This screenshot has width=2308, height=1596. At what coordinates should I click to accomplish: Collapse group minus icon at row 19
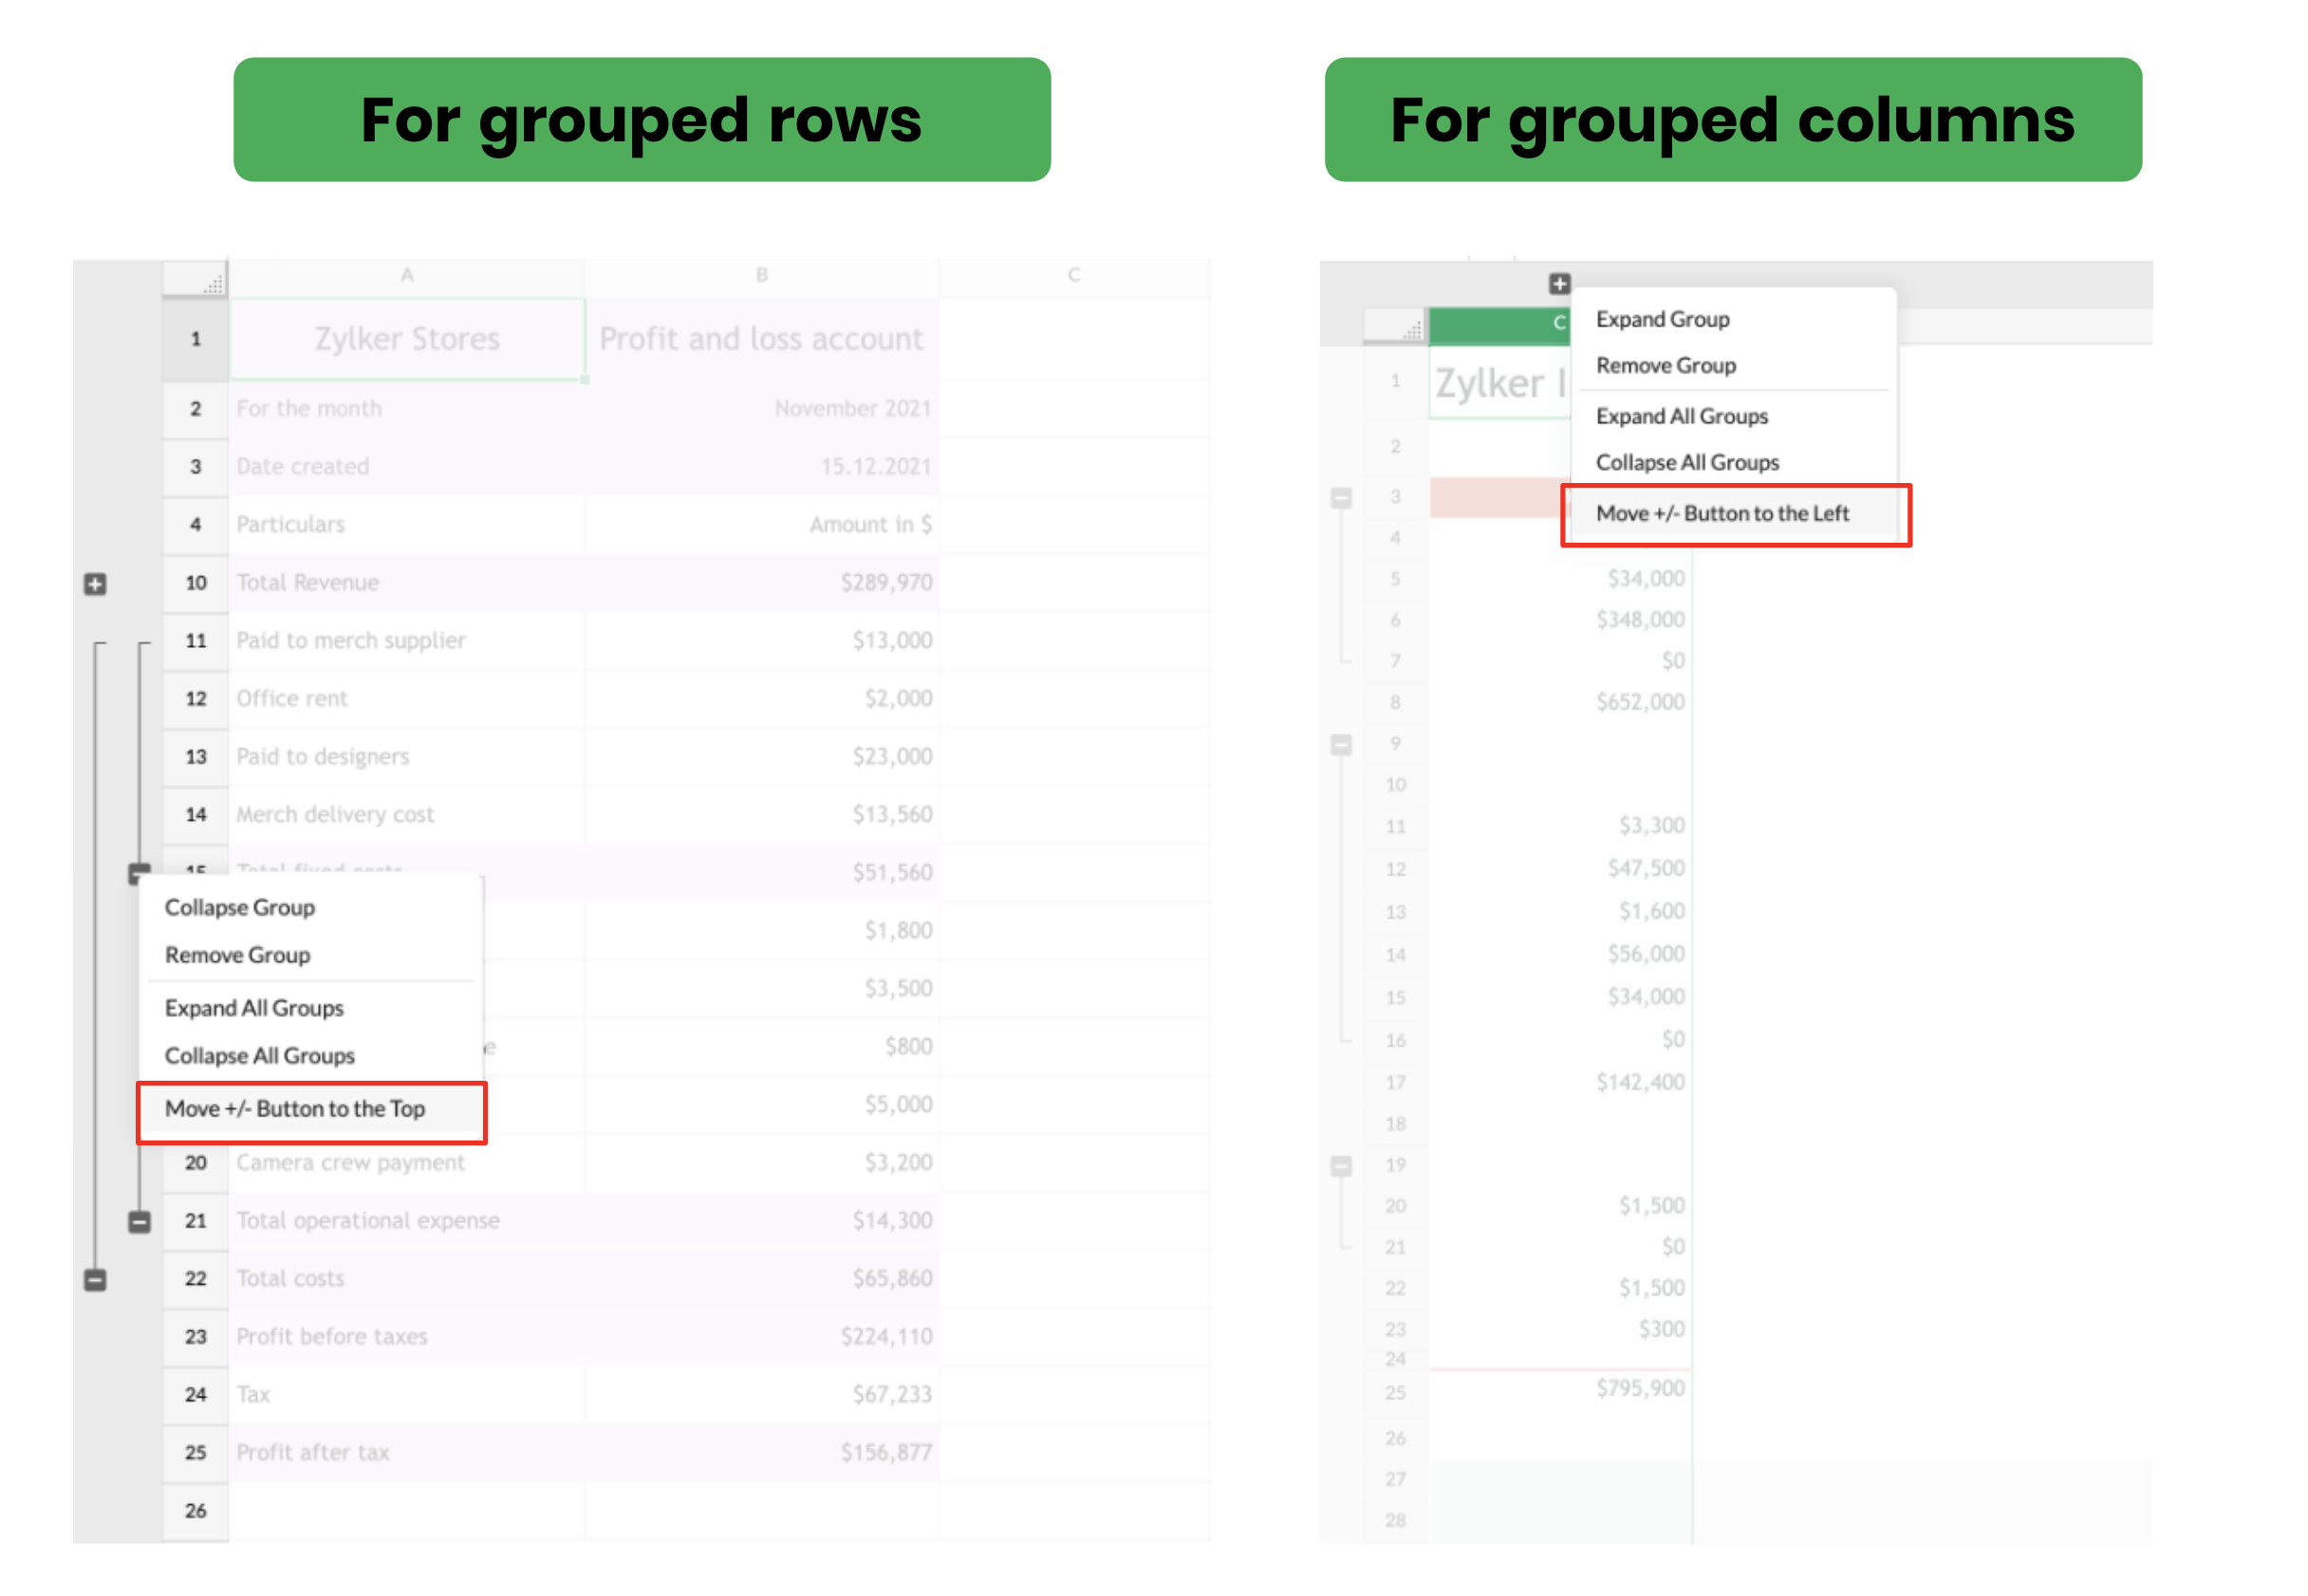click(x=1341, y=1166)
